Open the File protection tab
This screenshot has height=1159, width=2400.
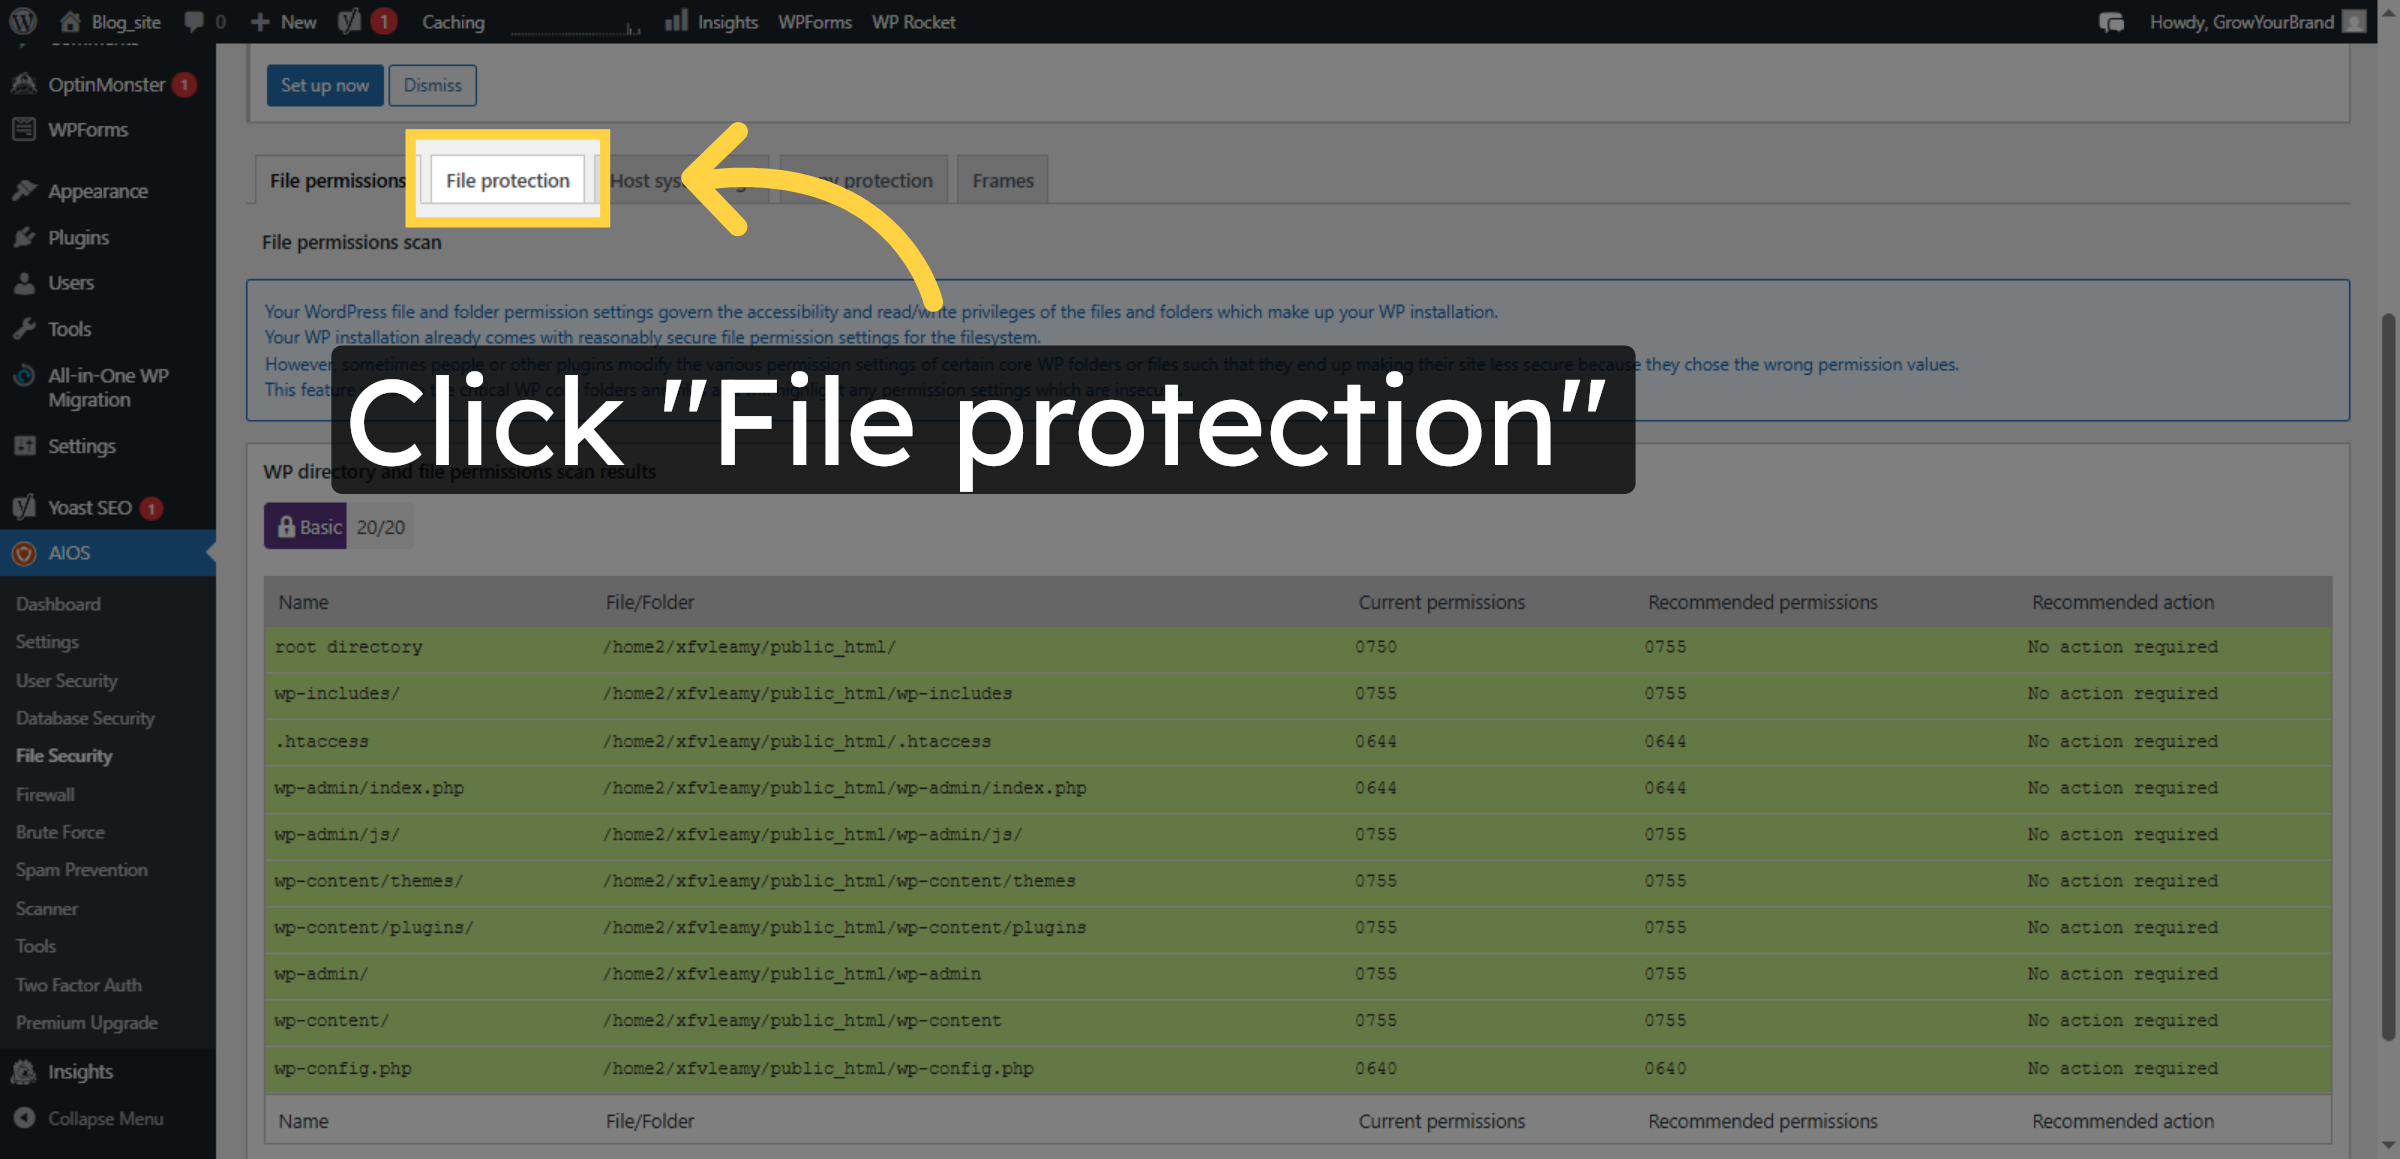click(x=507, y=181)
